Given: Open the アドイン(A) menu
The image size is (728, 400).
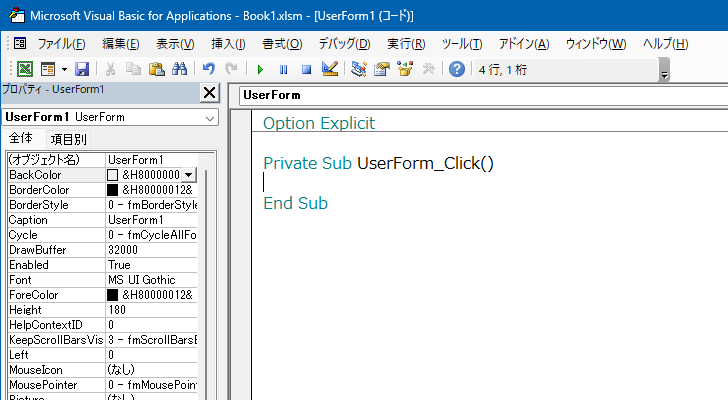Looking at the screenshot, I should pyautogui.click(x=524, y=44).
